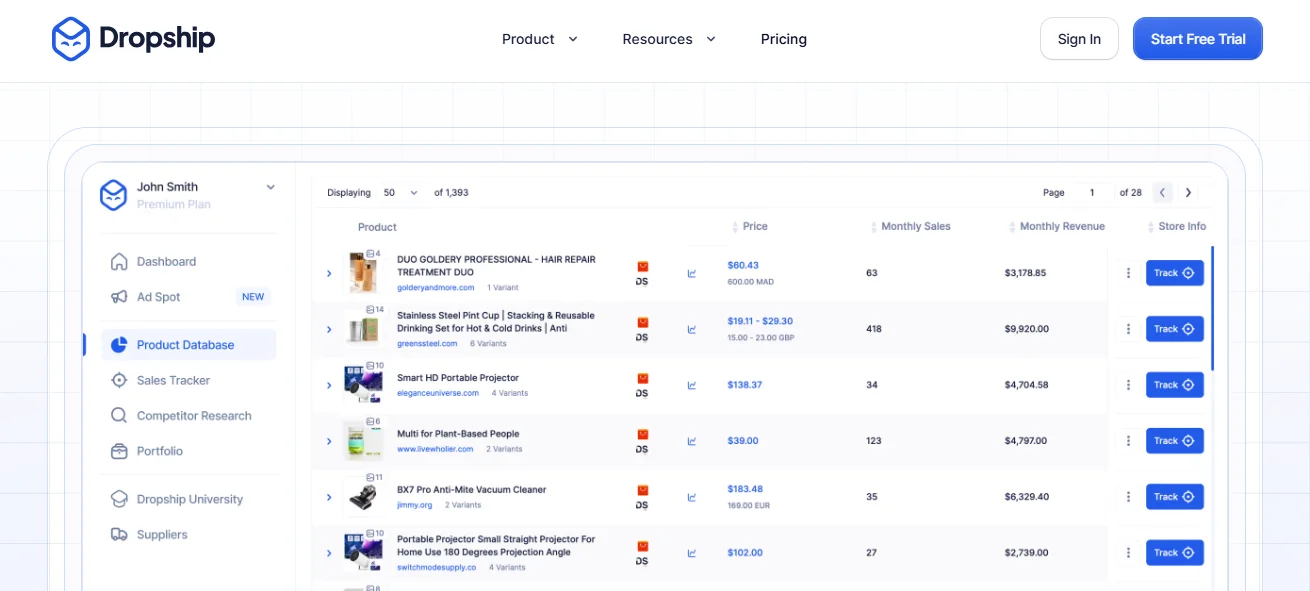Expand the Multi for Plant-Based People row
Image resolution: width=1310 pixels, height=591 pixels.
point(329,440)
